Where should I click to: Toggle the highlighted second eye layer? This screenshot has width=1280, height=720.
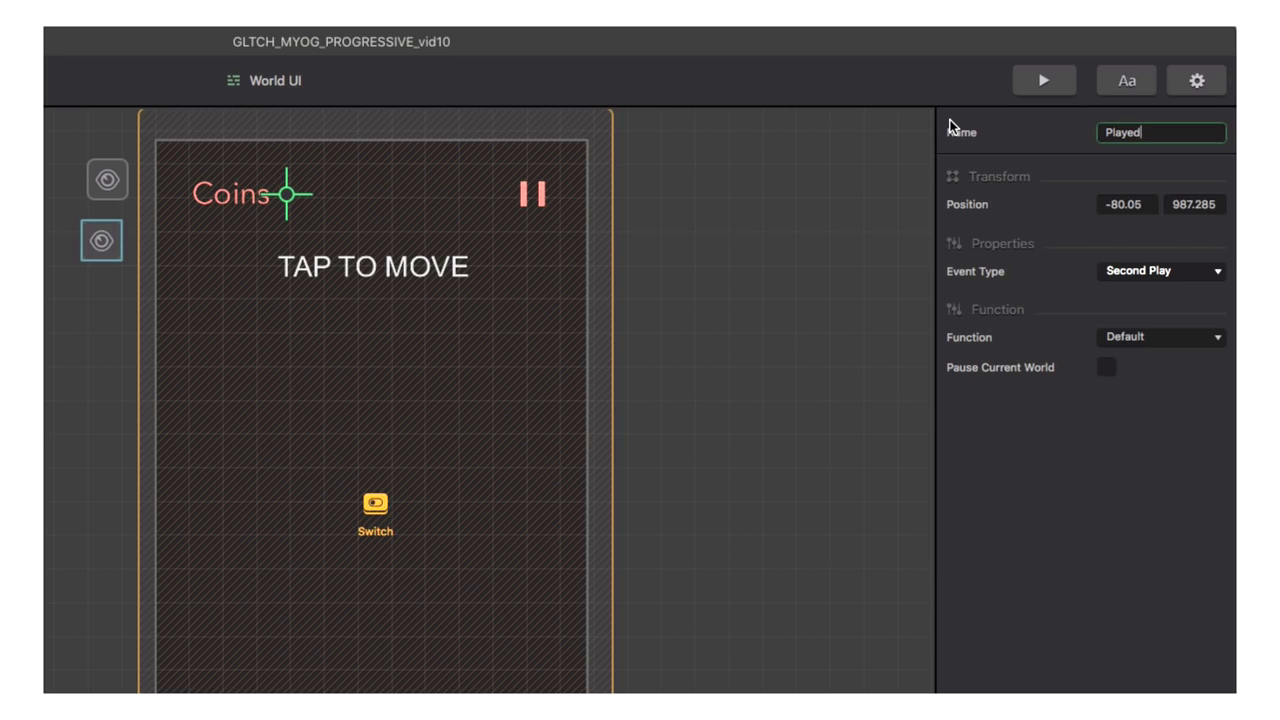[x=102, y=241]
